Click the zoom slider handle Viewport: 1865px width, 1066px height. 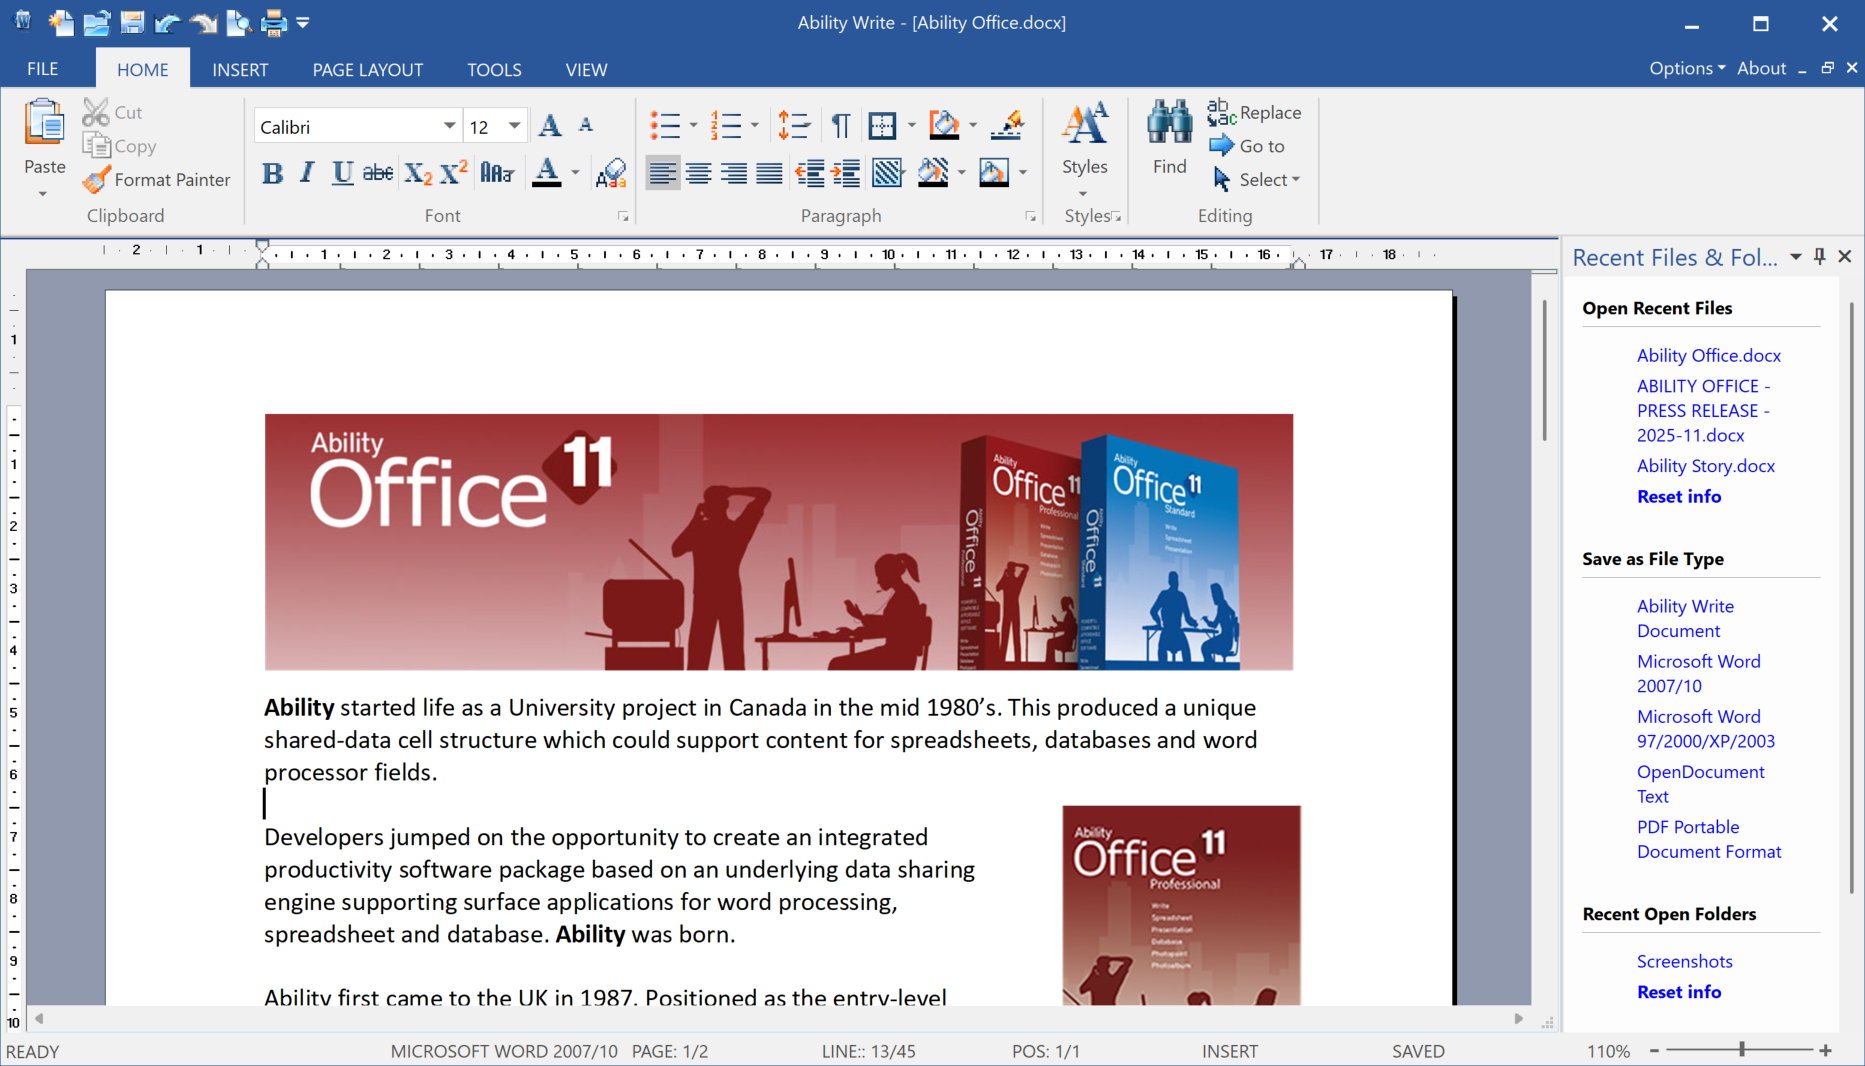click(1742, 1050)
